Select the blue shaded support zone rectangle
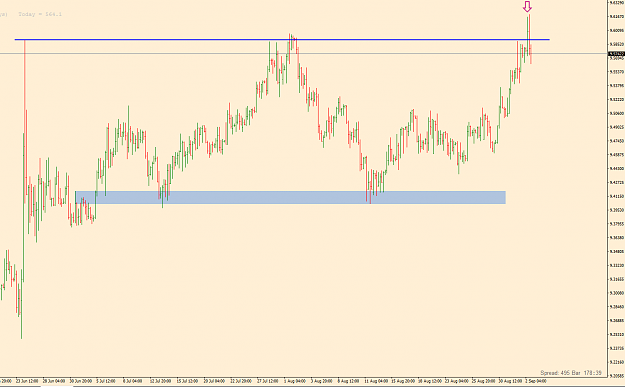Screen dimensions: 625x387 coord(291,197)
